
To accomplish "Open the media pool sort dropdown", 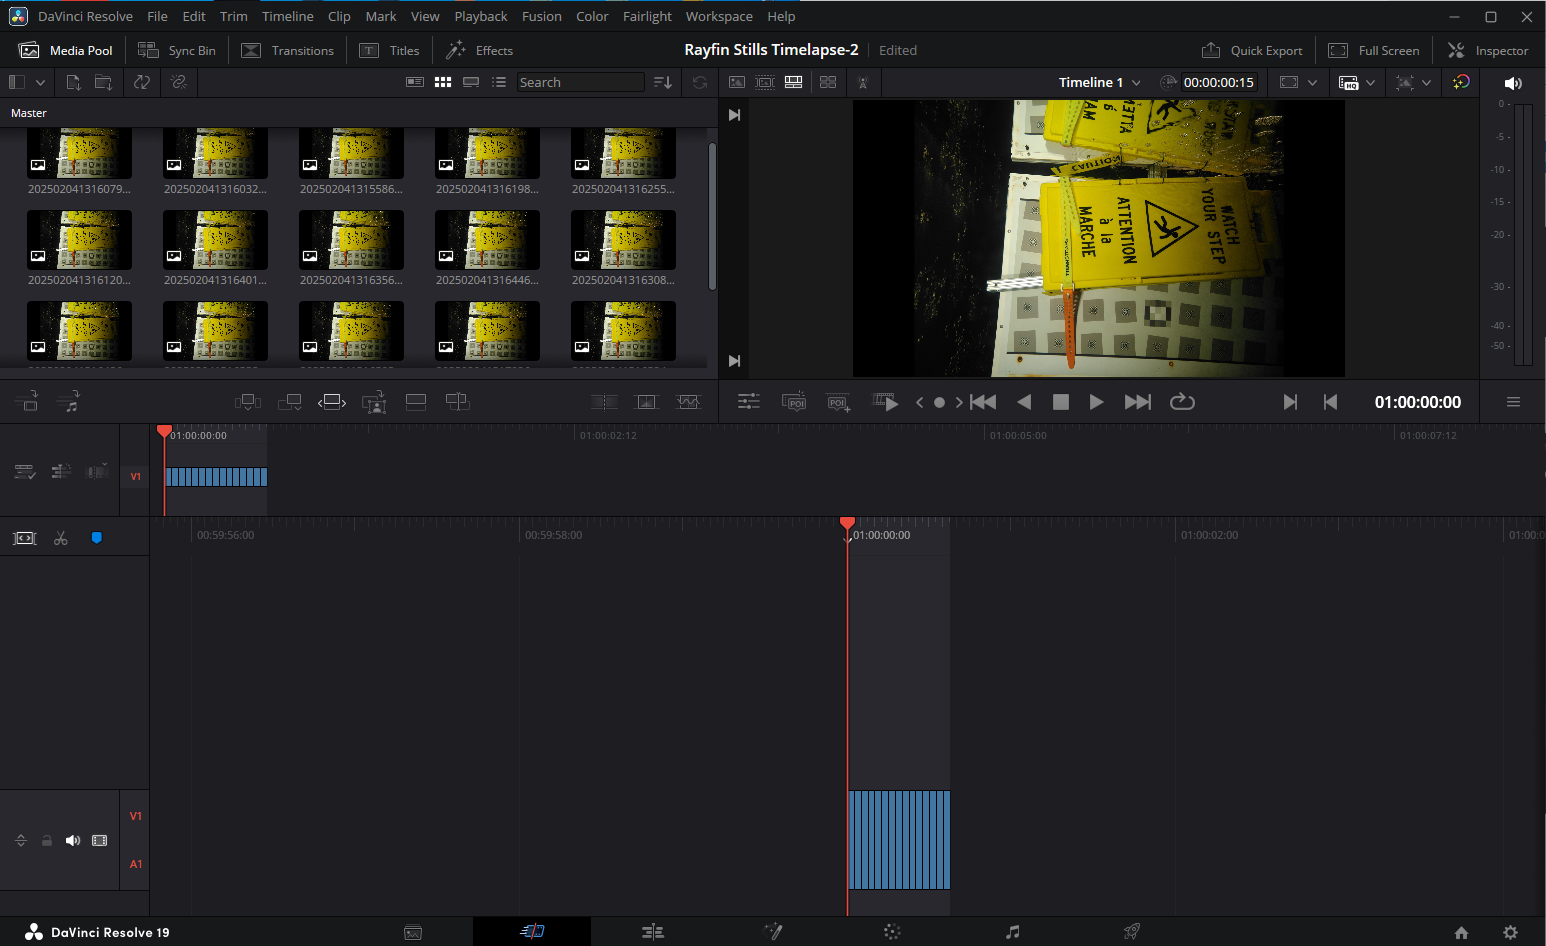I will 662,82.
